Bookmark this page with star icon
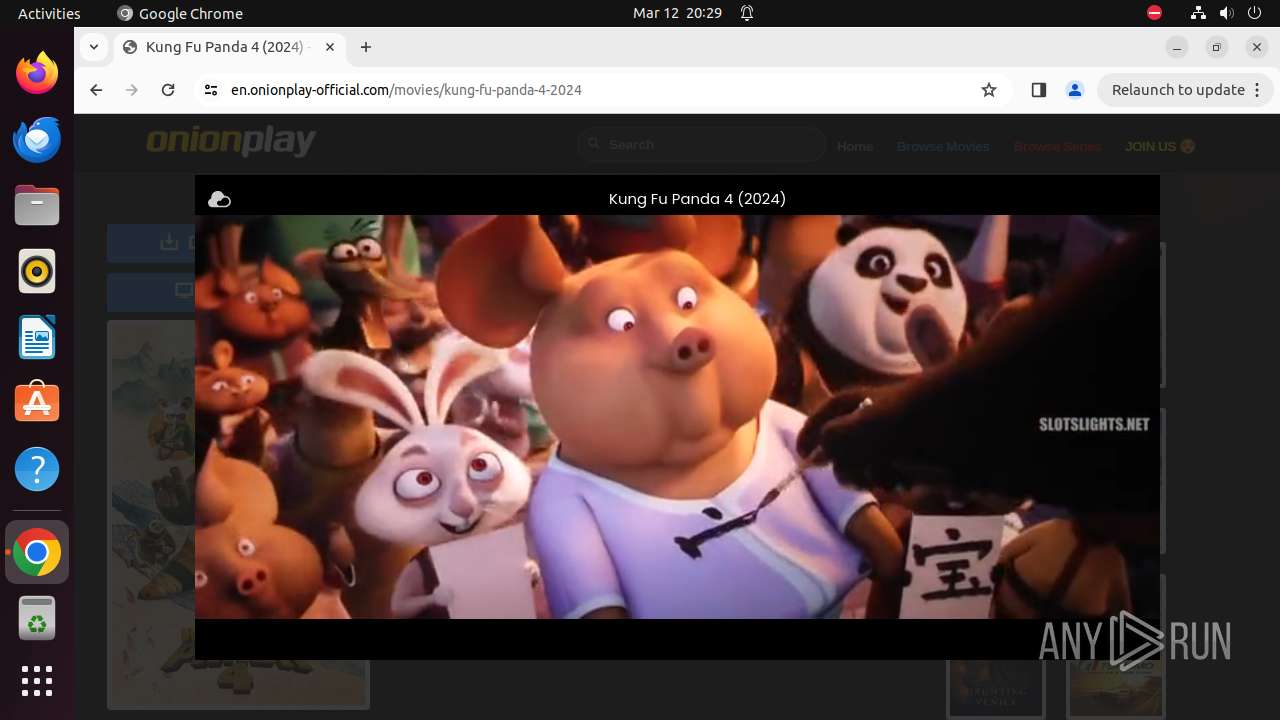This screenshot has width=1280, height=720. pos(989,90)
